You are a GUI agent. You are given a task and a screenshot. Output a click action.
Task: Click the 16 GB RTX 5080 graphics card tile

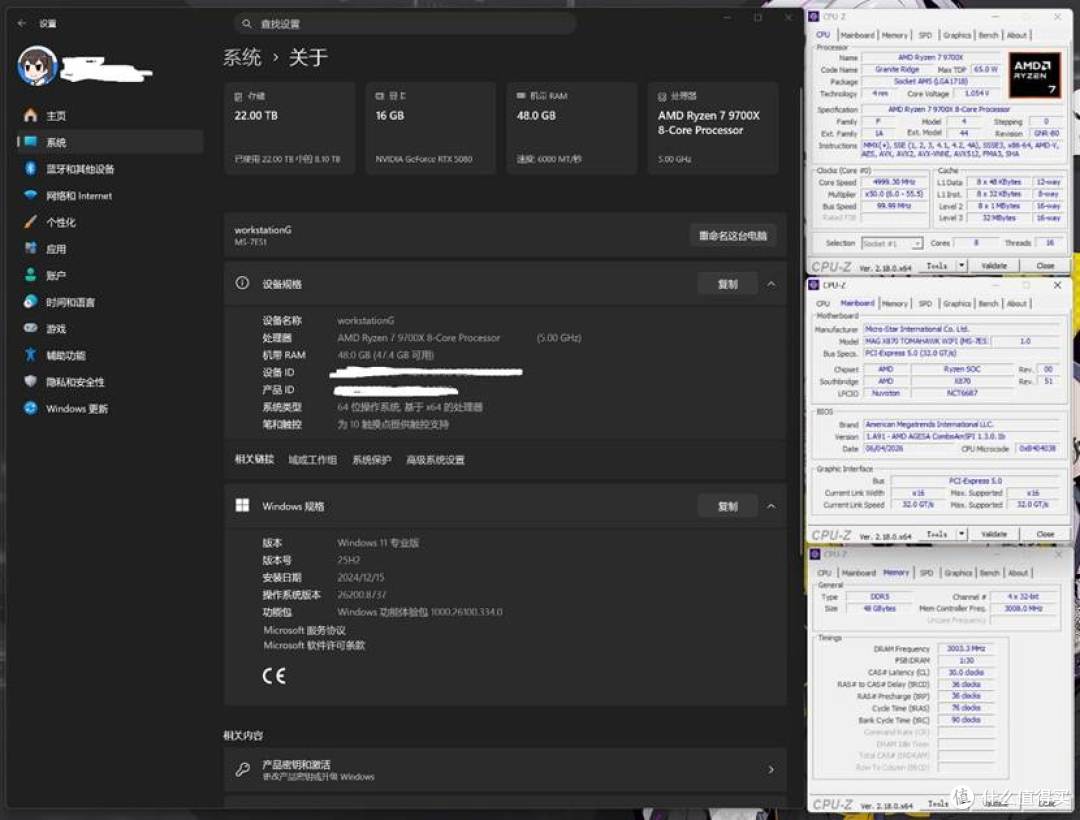[430, 128]
